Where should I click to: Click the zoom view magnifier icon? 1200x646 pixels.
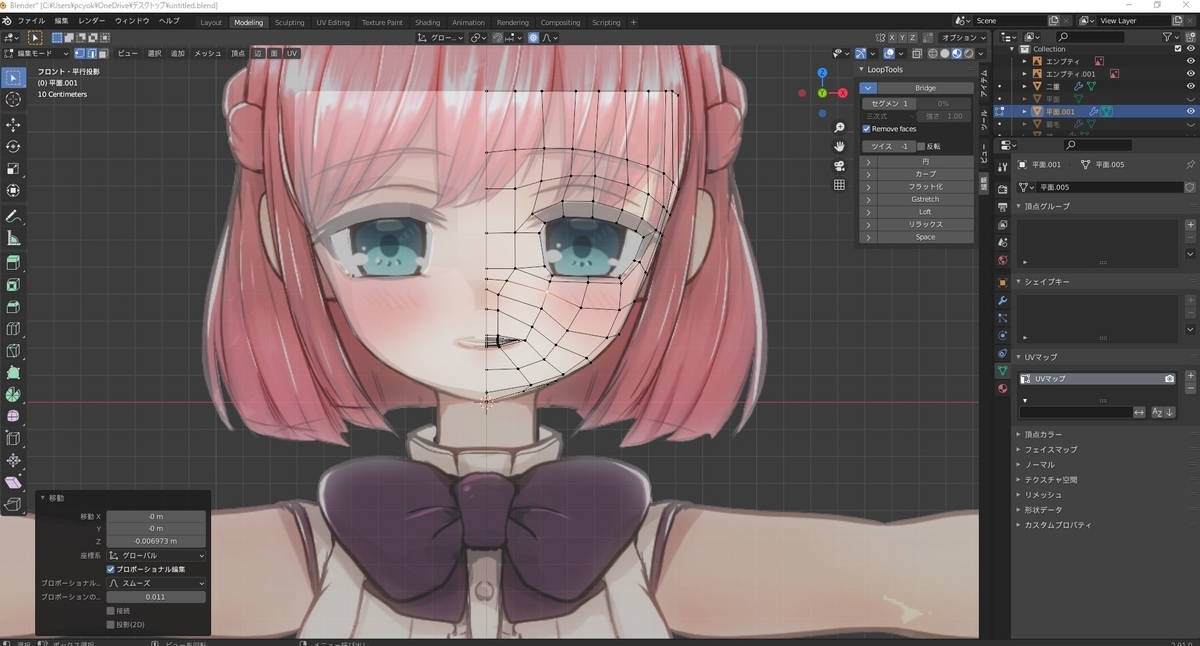click(x=839, y=127)
